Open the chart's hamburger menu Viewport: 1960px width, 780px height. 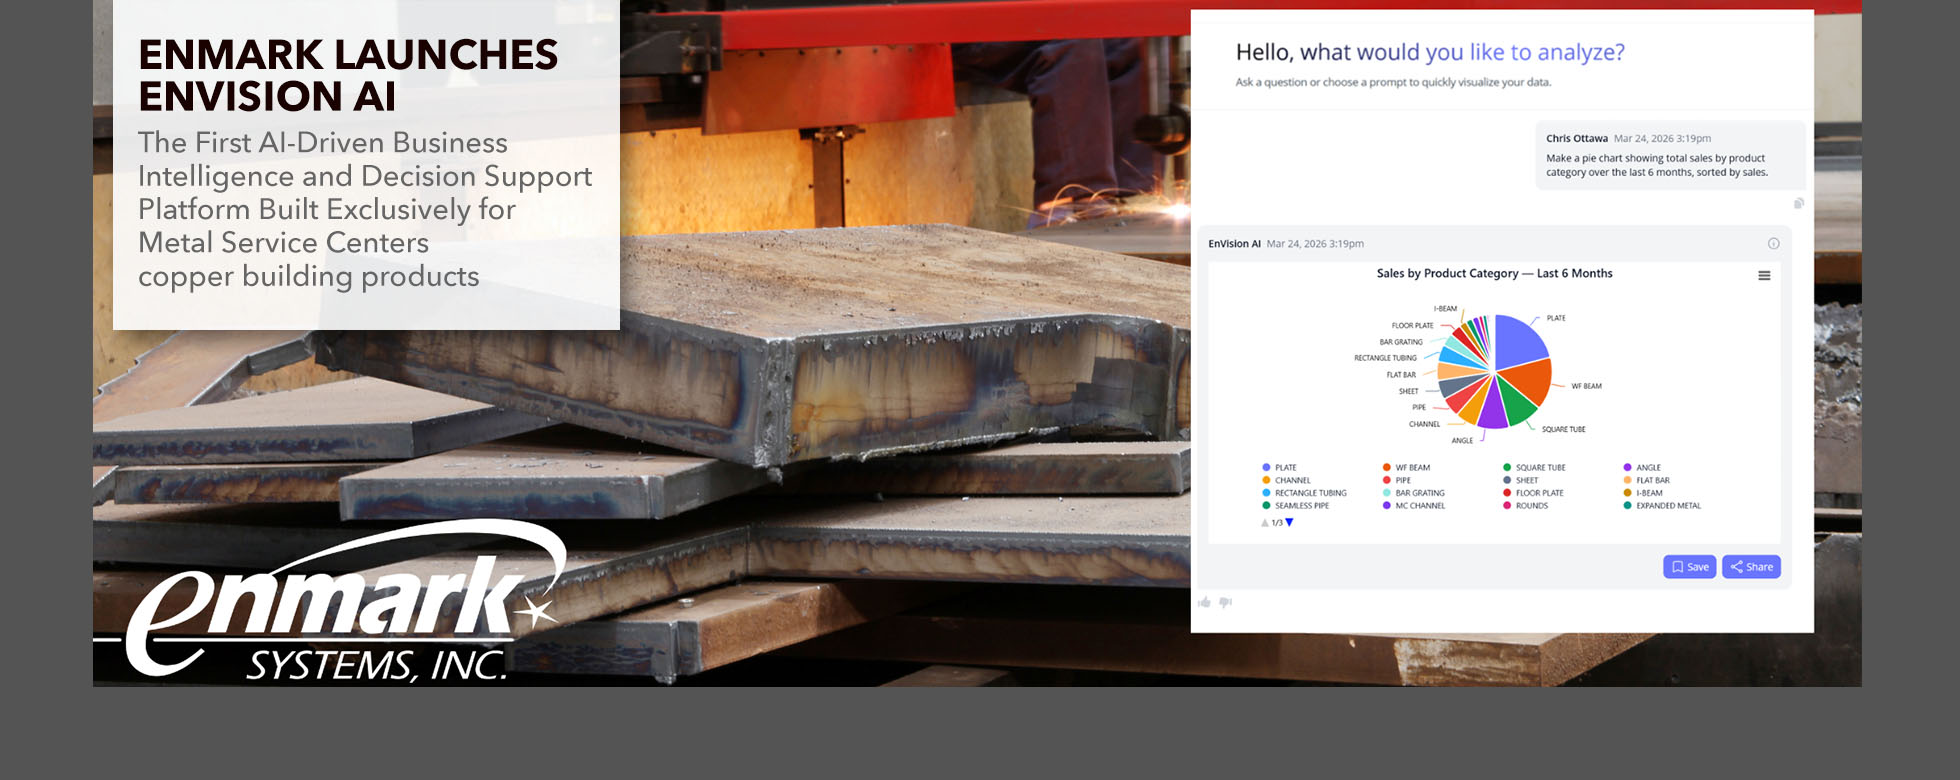1764,276
